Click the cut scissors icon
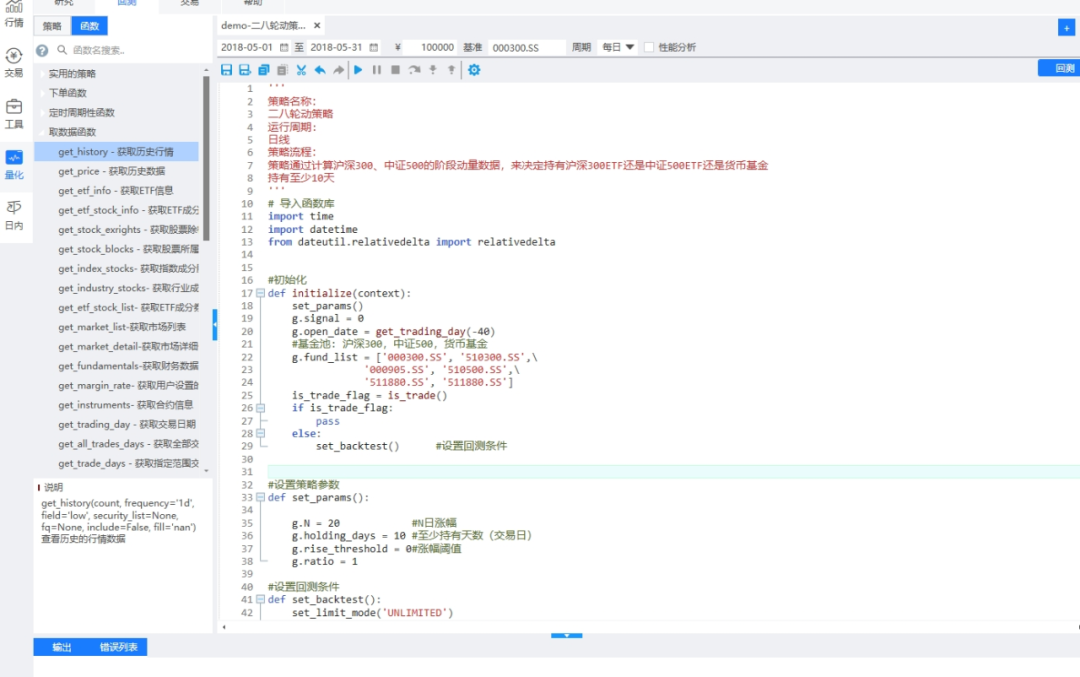 pyautogui.click(x=301, y=70)
